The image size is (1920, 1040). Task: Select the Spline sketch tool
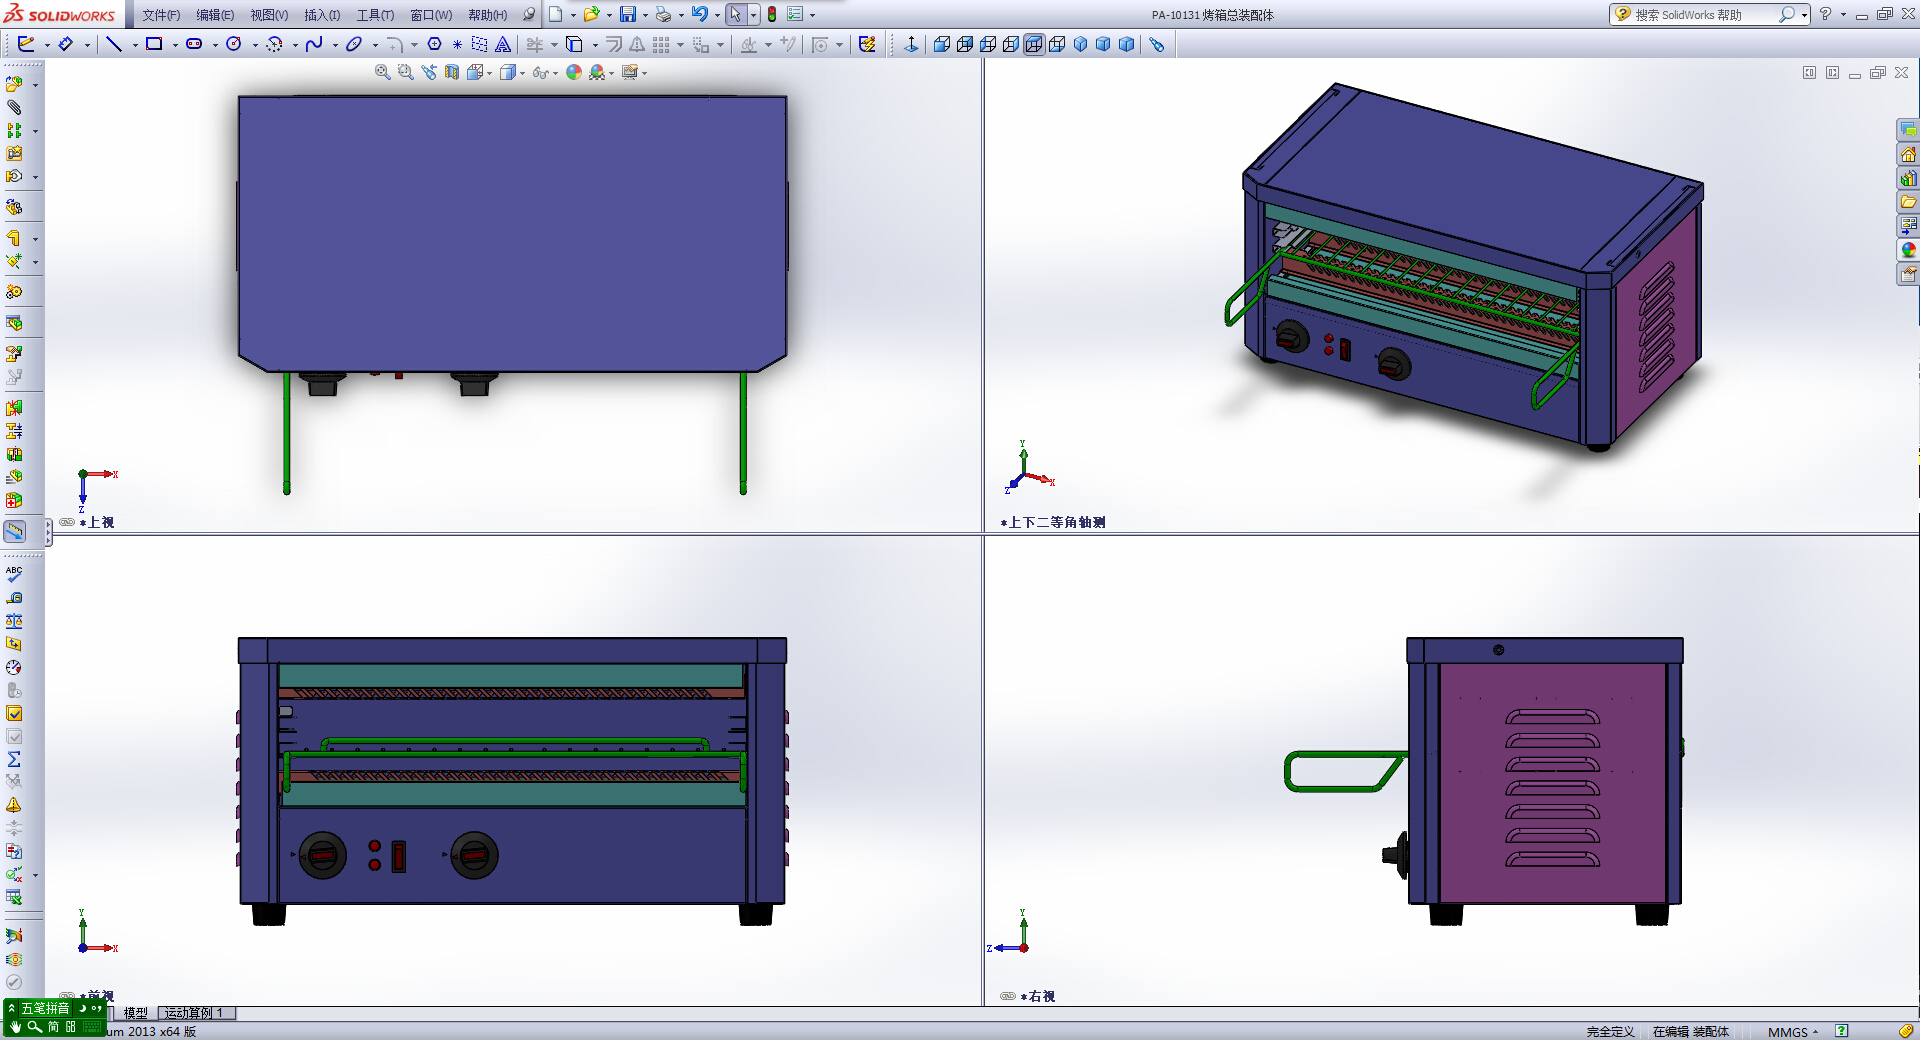click(x=314, y=44)
